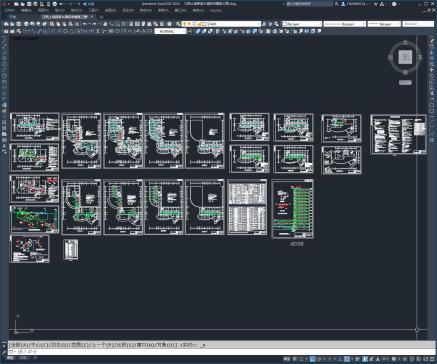Click the Cut icon in Standard toolbar

[52, 24]
